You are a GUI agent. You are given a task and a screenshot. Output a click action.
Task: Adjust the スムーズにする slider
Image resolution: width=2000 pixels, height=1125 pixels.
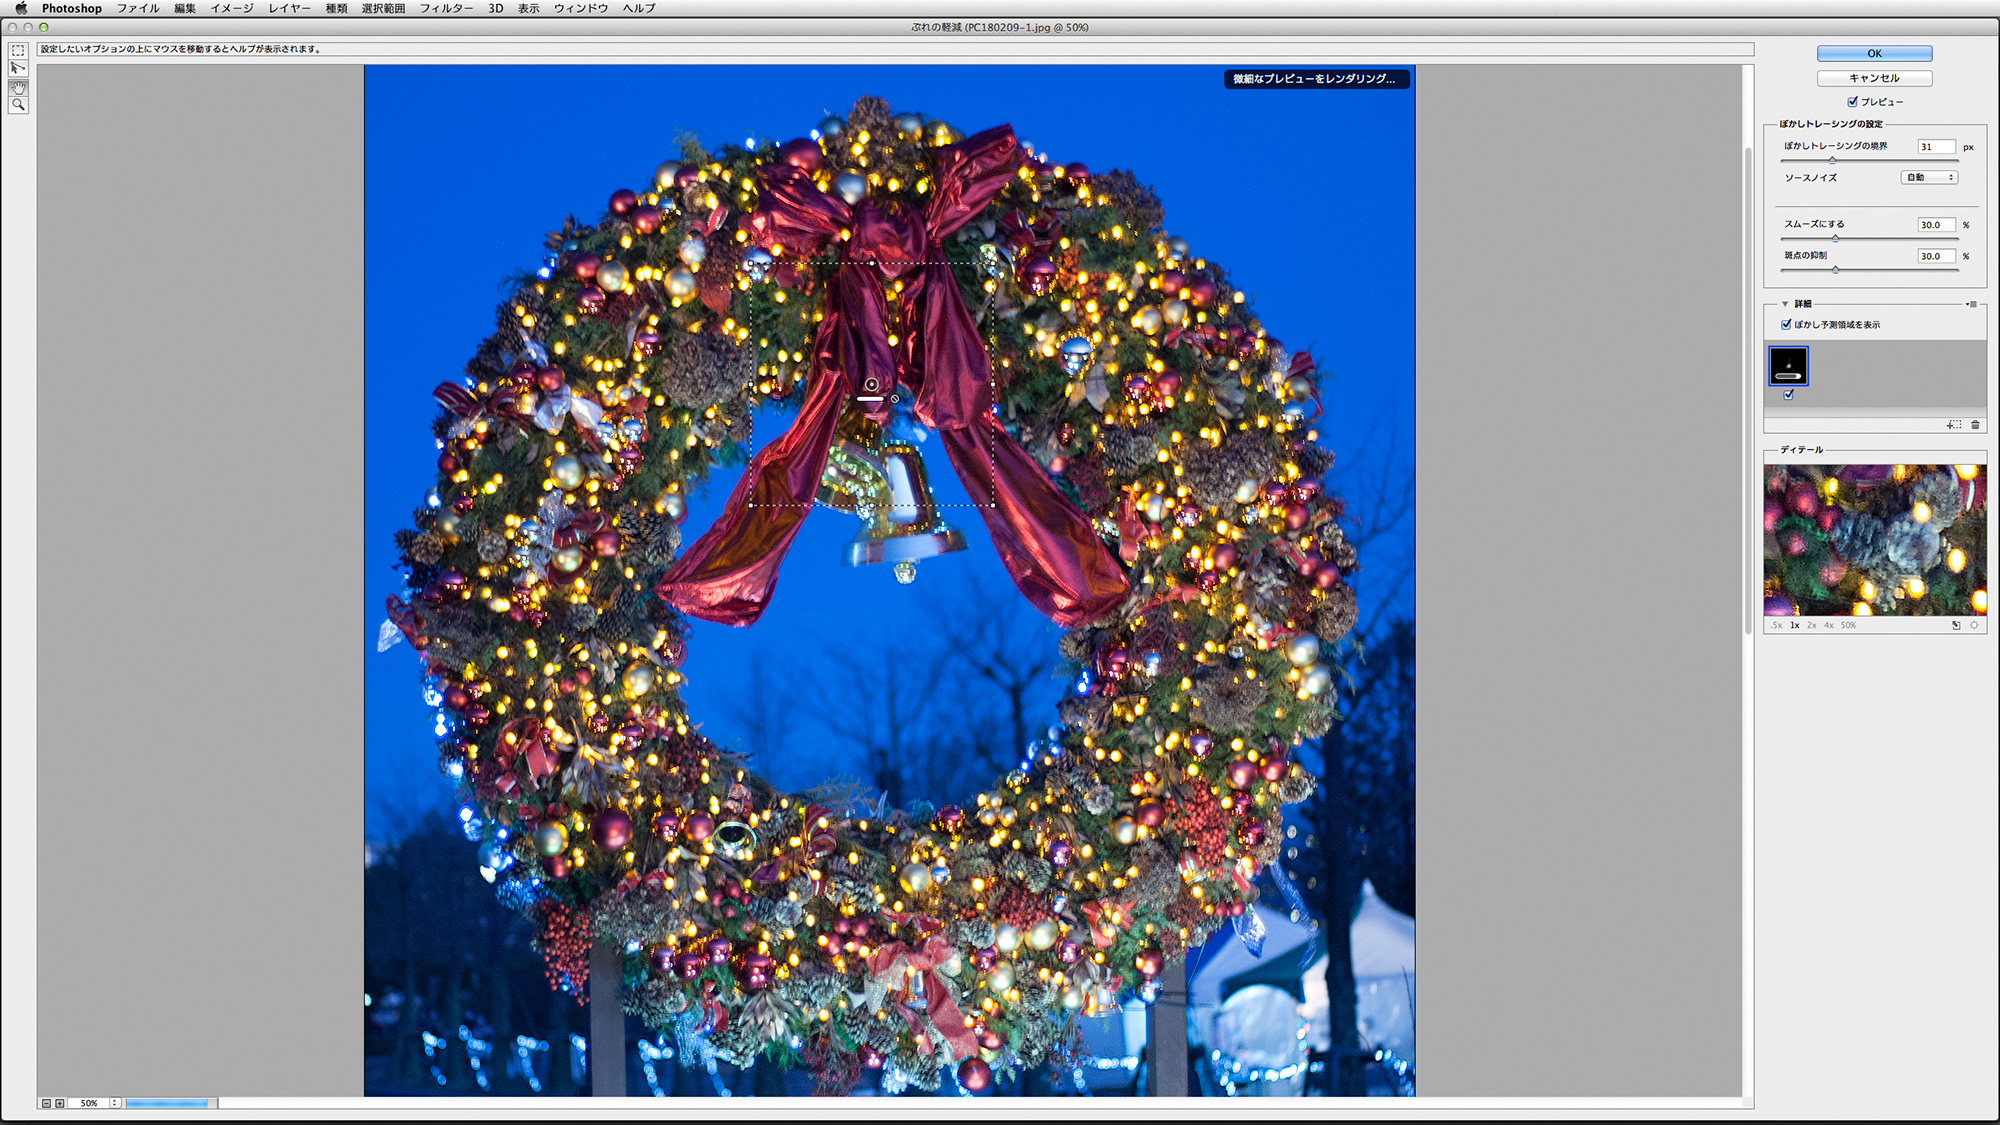click(1835, 239)
